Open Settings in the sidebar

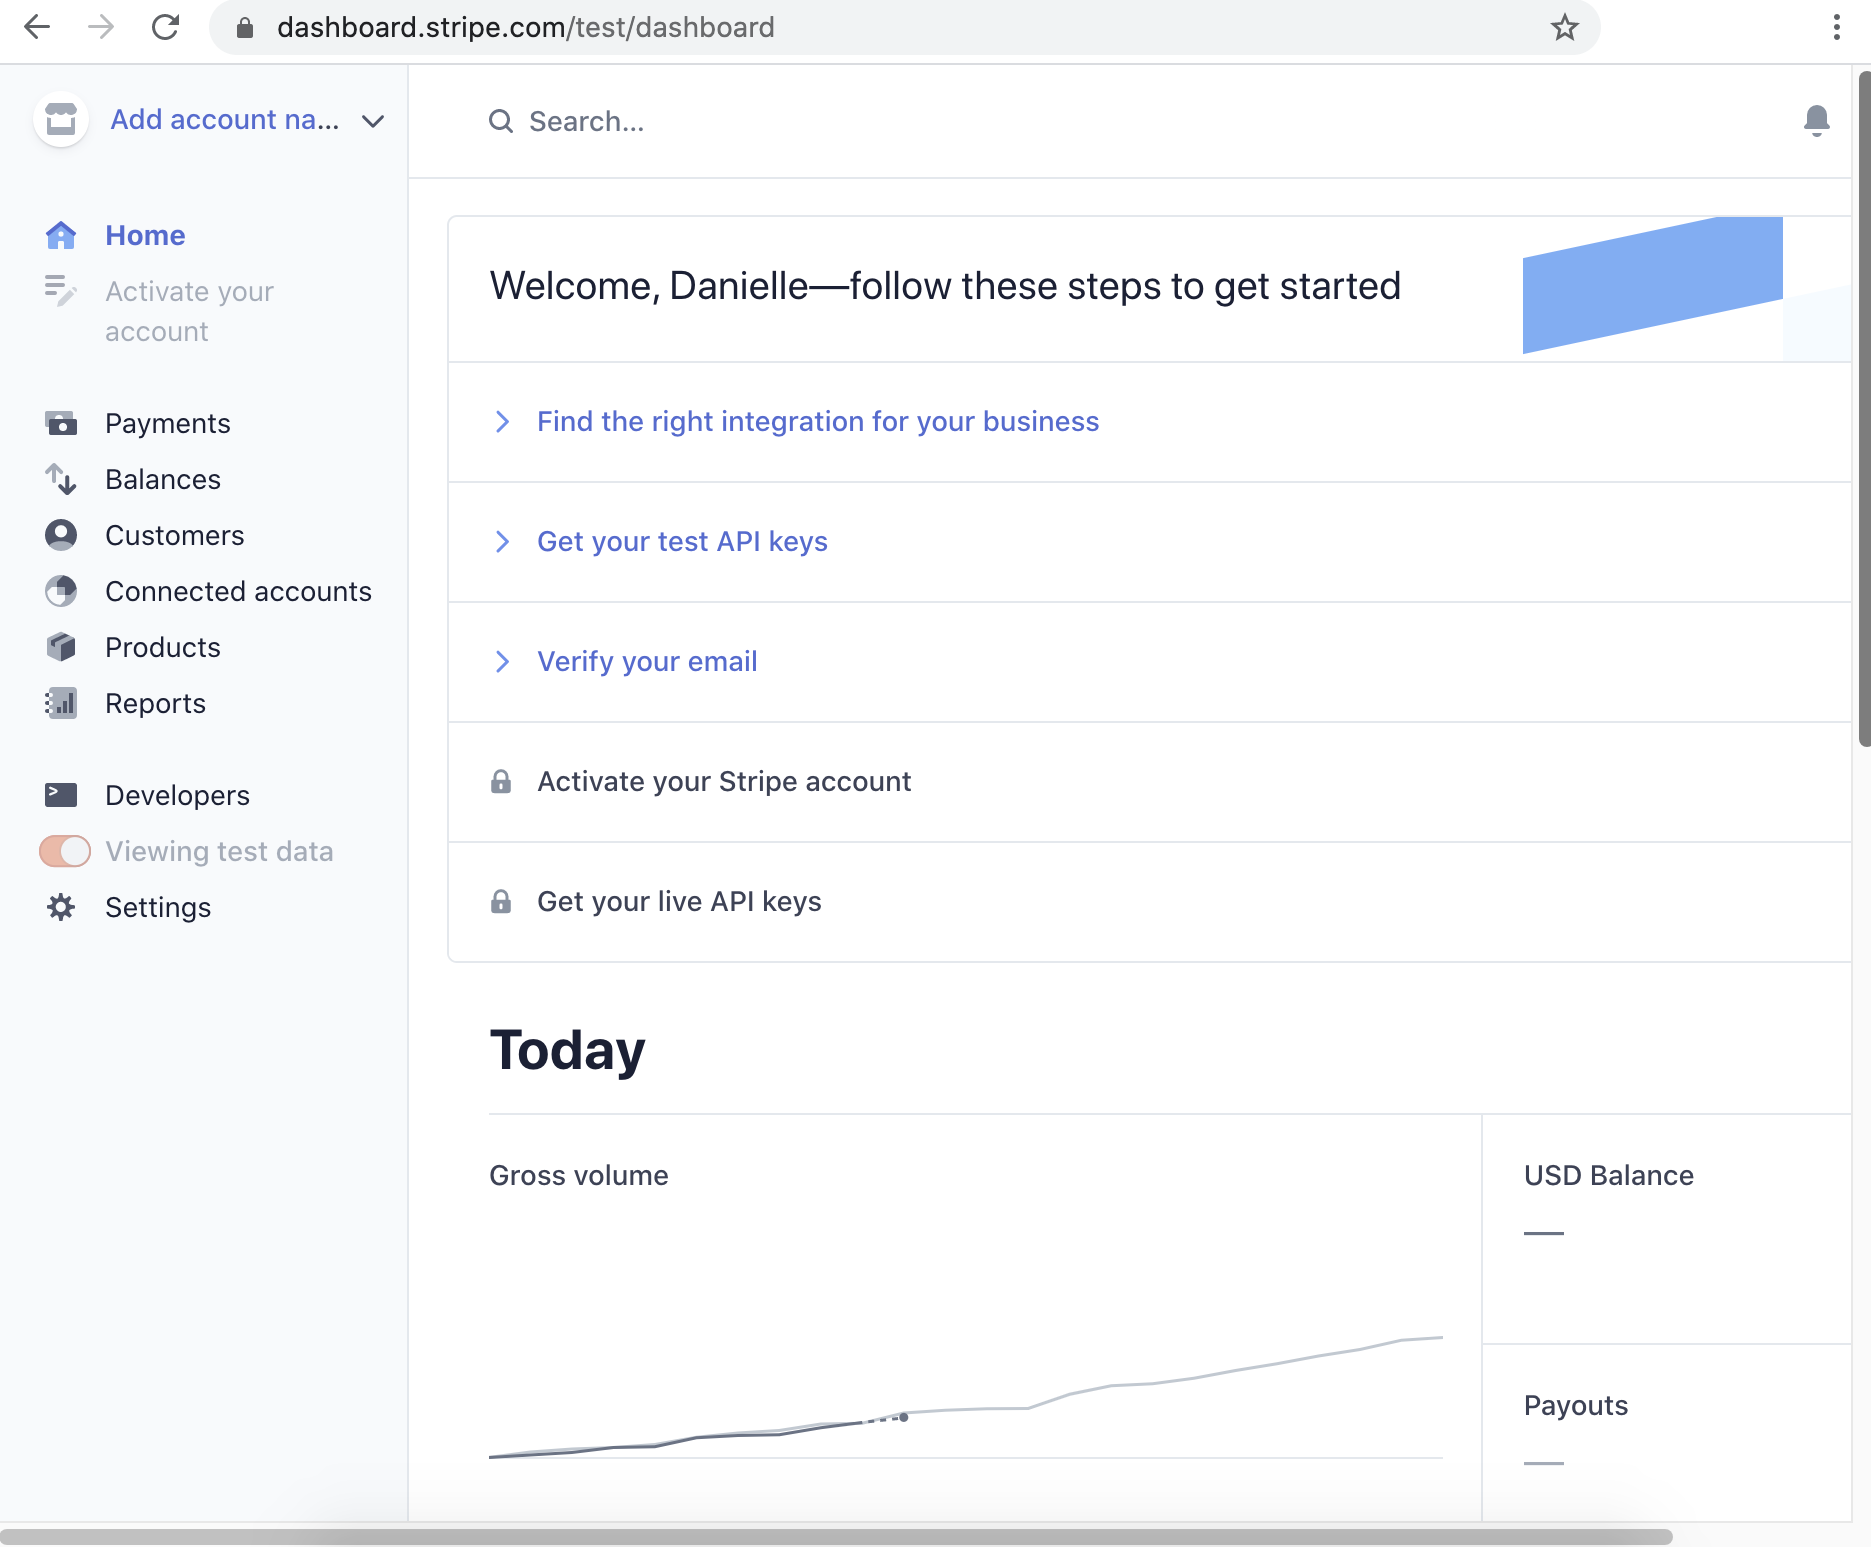click(x=158, y=907)
